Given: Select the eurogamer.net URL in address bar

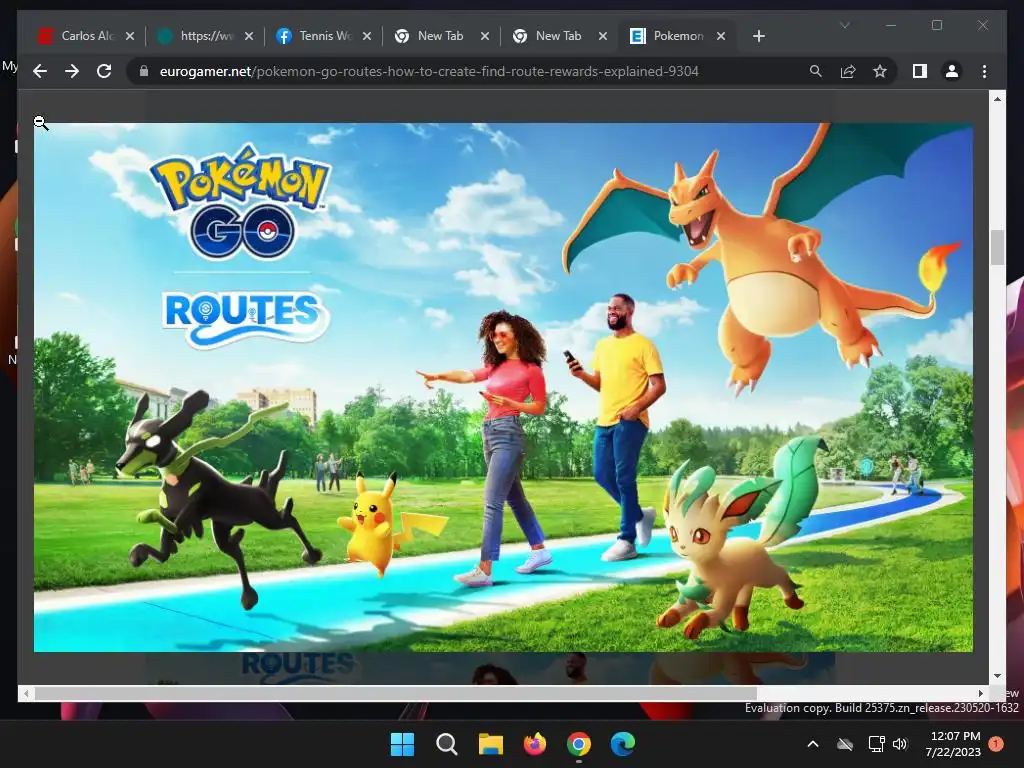Looking at the screenshot, I should point(429,71).
